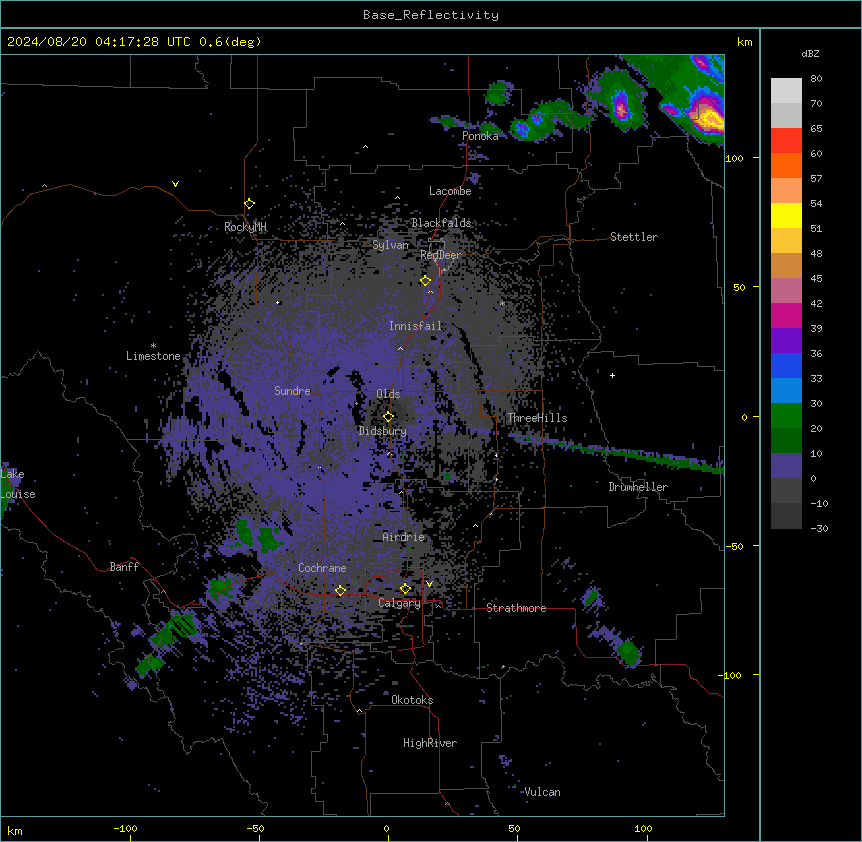The height and width of the screenshot is (842, 862).
Task: Click the intense yellow storm core in northeast corner
Action: coord(710,119)
